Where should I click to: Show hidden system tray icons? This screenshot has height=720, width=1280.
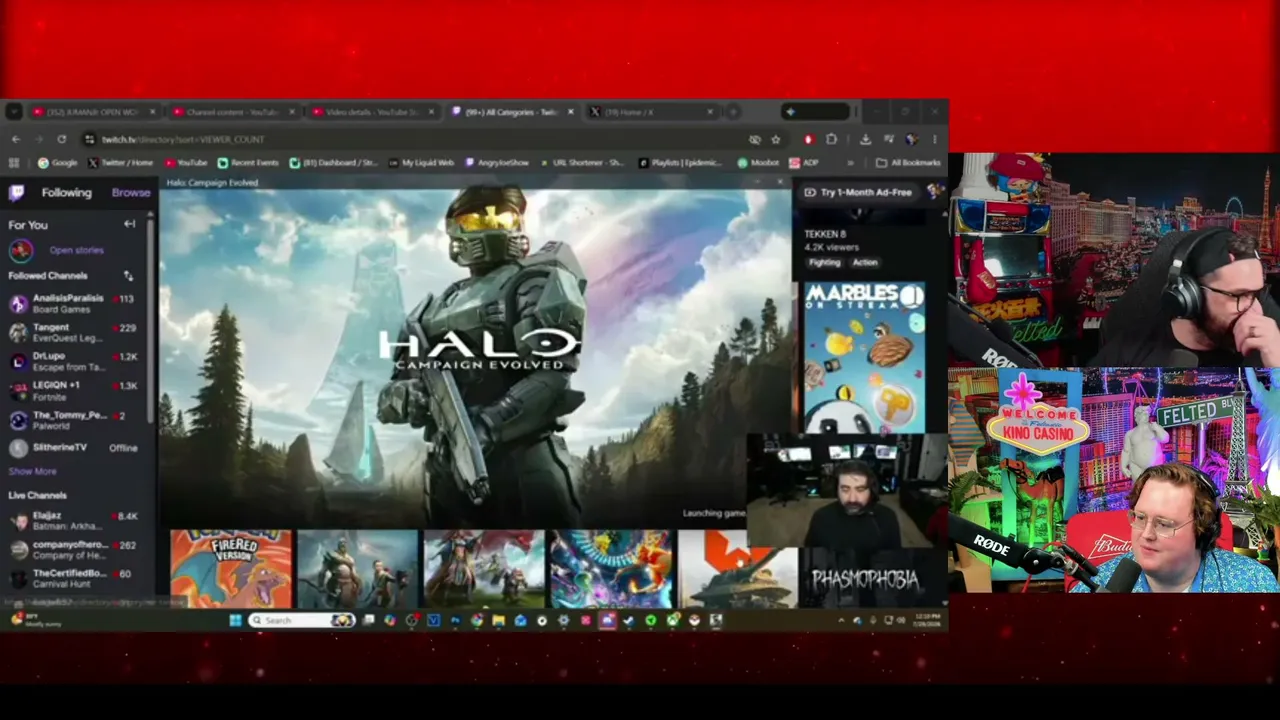coord(841,620)
